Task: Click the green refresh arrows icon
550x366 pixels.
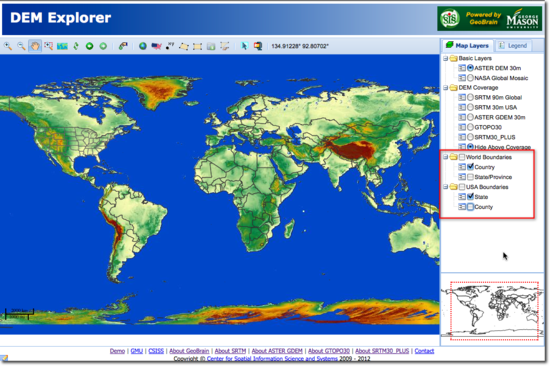Action: coord(76,46)
